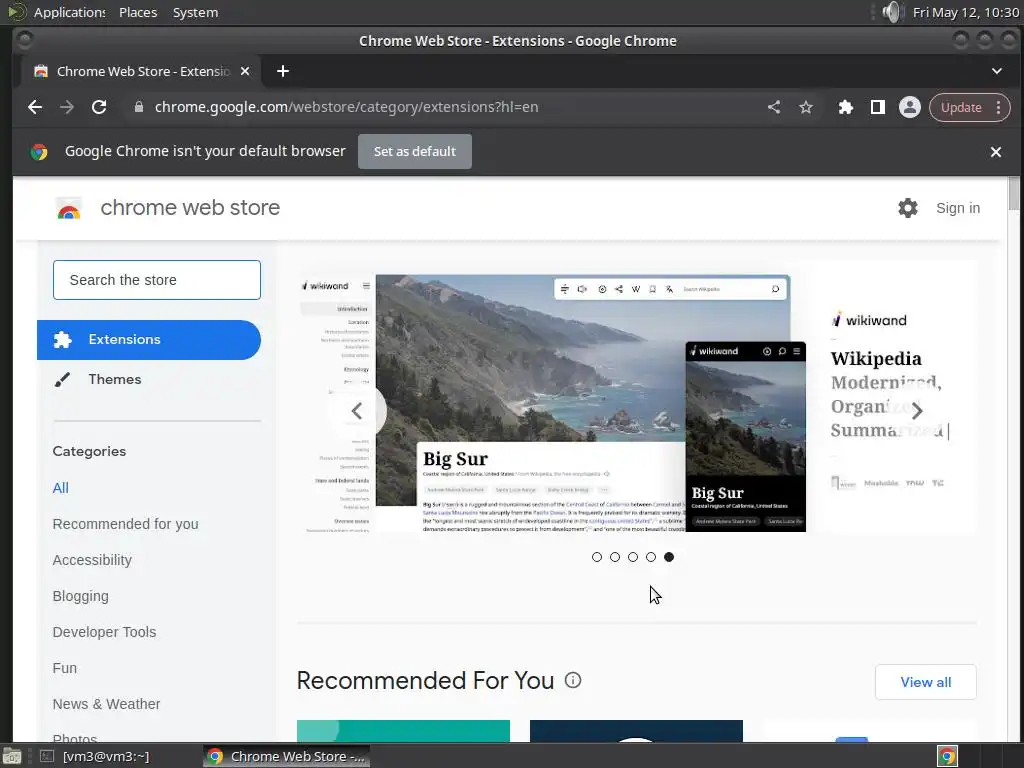Image resolution: width=1024 pixels, height=768 pixels.
Task: Switch to the Themes section
Action: pyautogui.click(x=114, y=379)
